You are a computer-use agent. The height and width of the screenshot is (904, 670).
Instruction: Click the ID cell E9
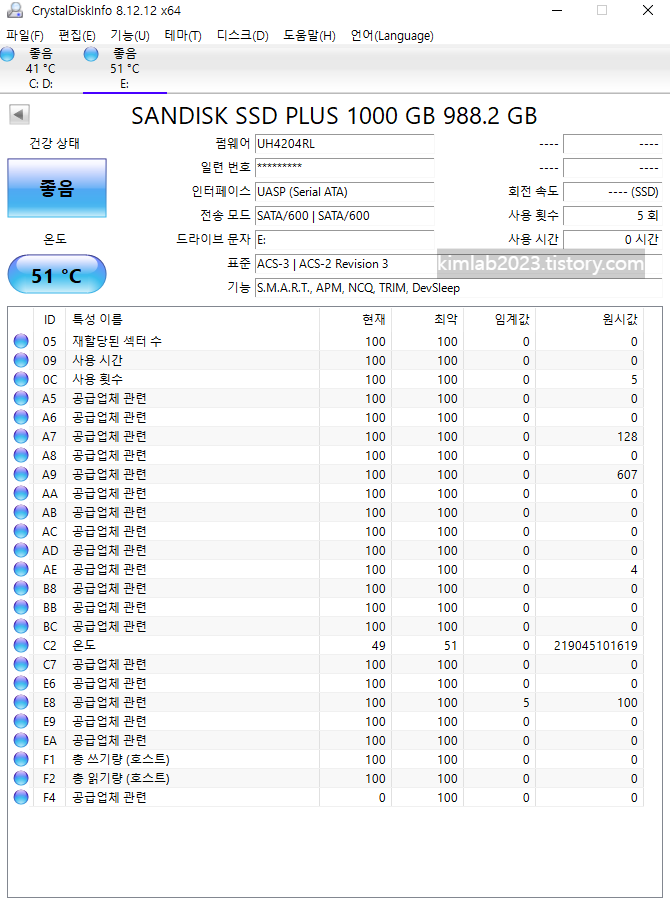click(x=50, y=722)
